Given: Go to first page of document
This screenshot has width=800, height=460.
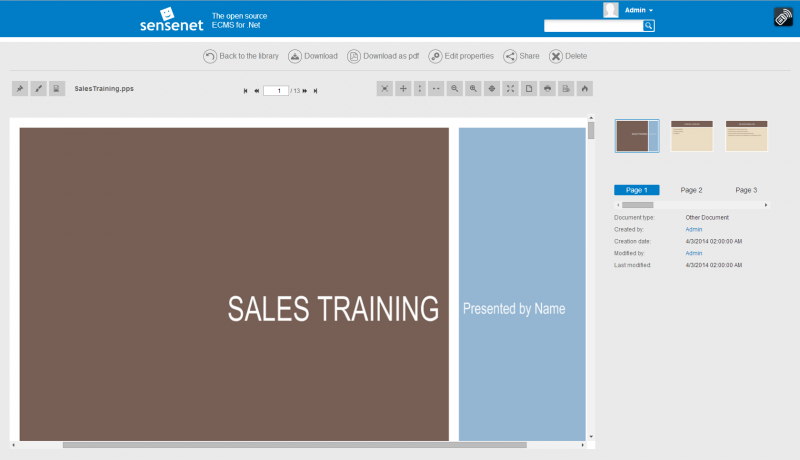Looking at the screenshot, I should click(245, 91).
